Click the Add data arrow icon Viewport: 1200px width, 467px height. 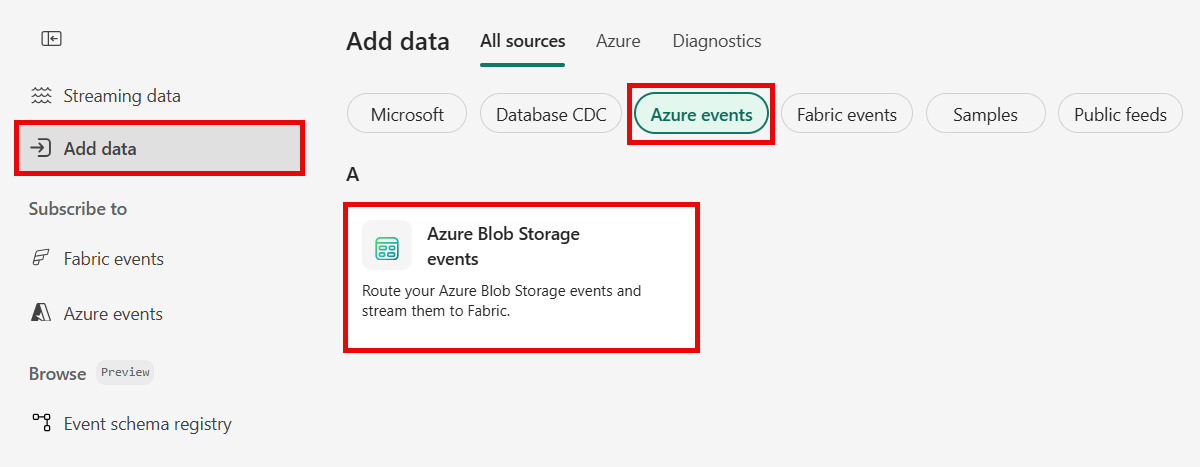coord(41,149)
